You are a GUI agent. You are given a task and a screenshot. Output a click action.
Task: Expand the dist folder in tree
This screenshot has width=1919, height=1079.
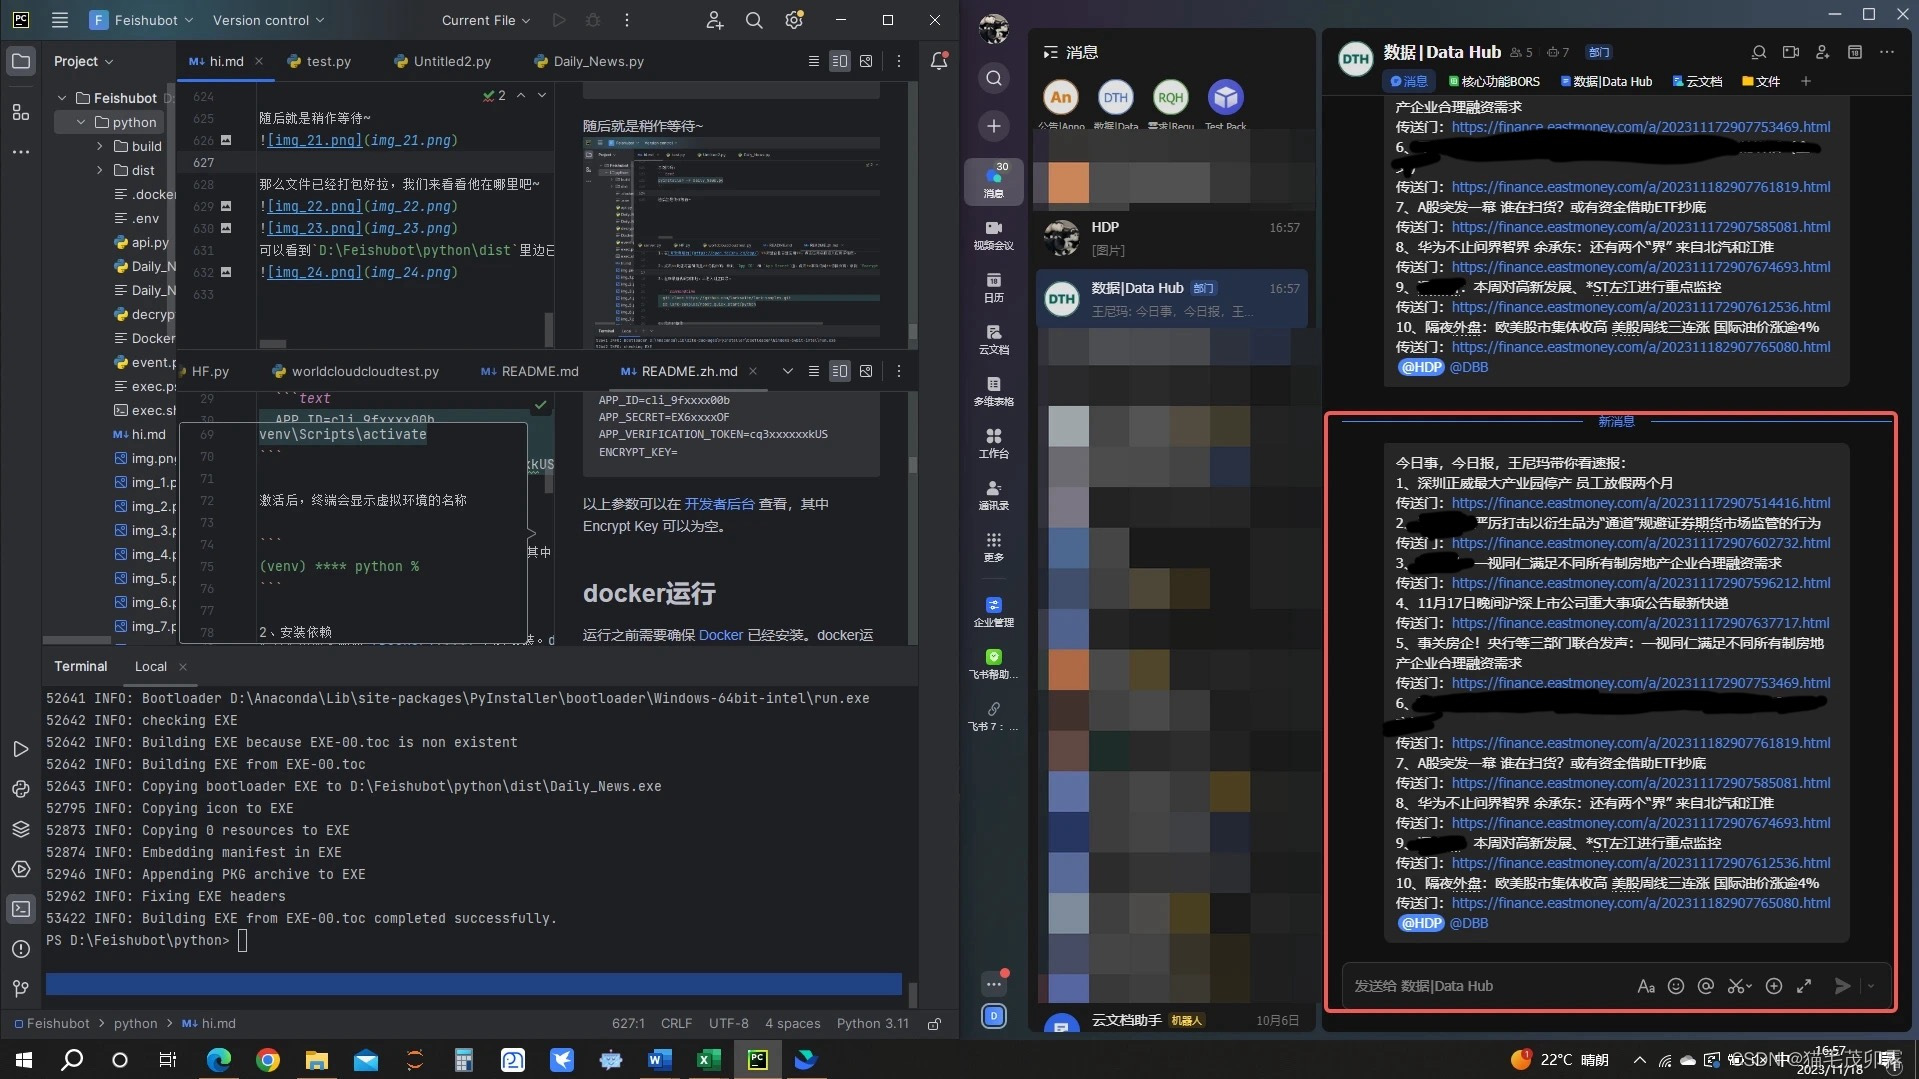pos(100,170)
